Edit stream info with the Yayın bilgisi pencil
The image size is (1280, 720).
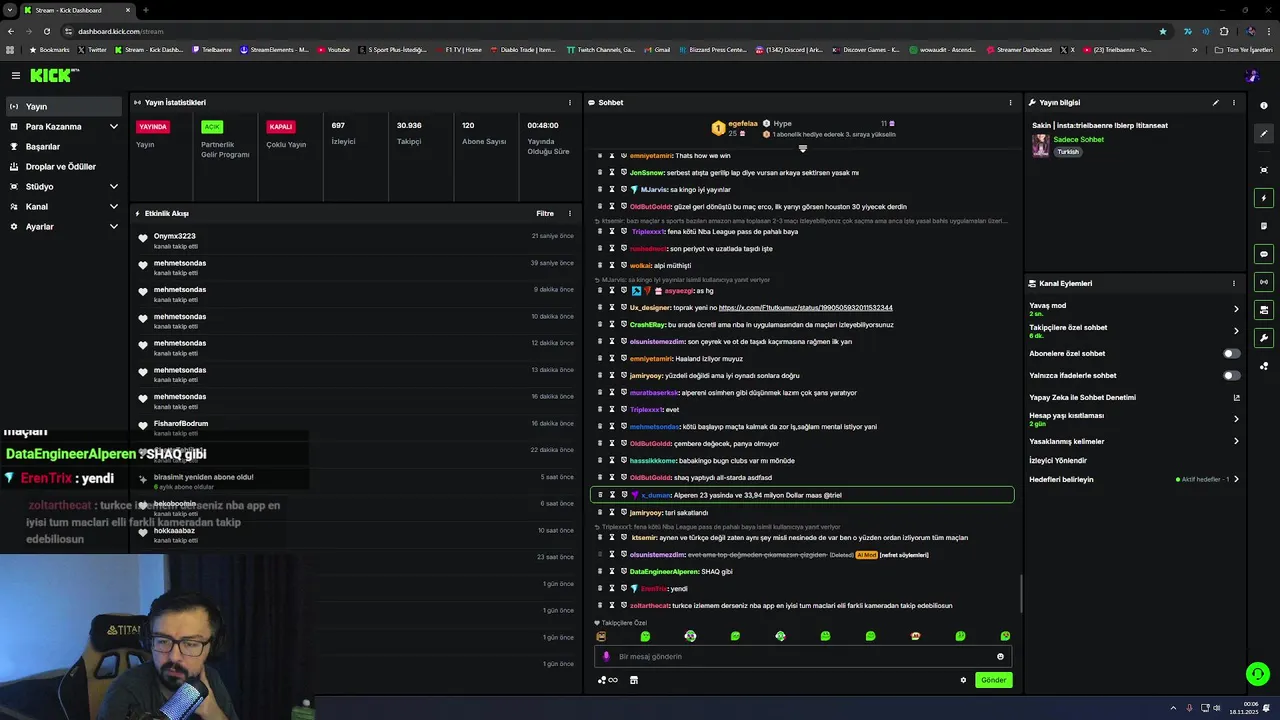click(1216, 102)
